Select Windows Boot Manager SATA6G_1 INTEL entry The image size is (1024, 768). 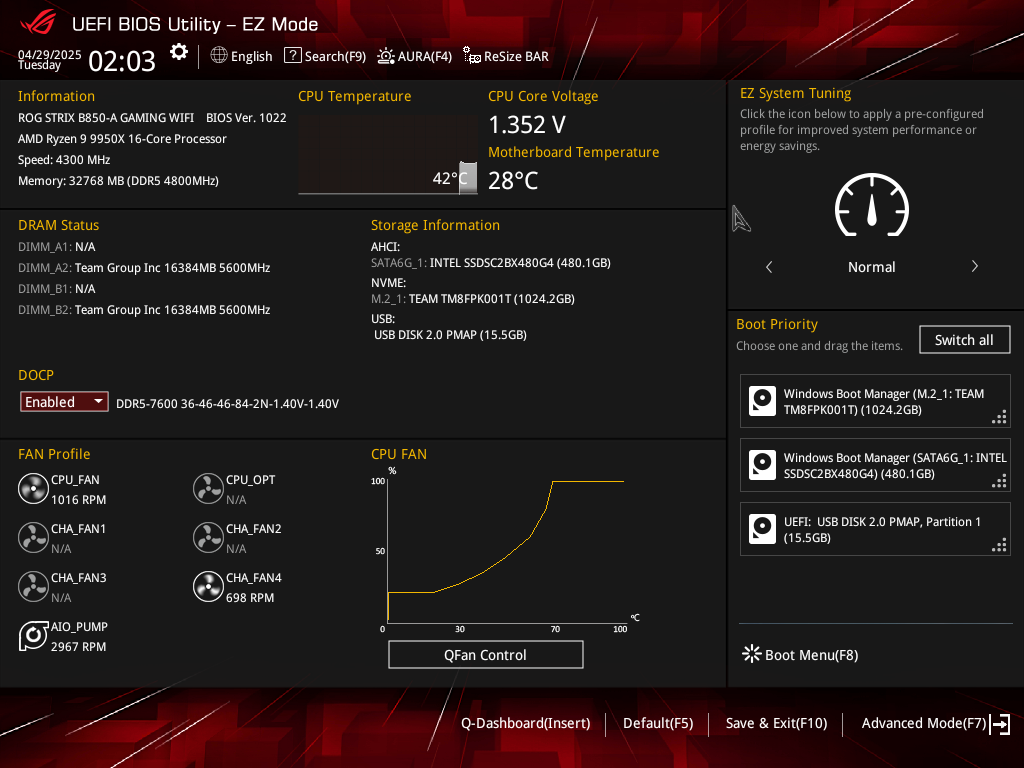[x=875, y=466]
